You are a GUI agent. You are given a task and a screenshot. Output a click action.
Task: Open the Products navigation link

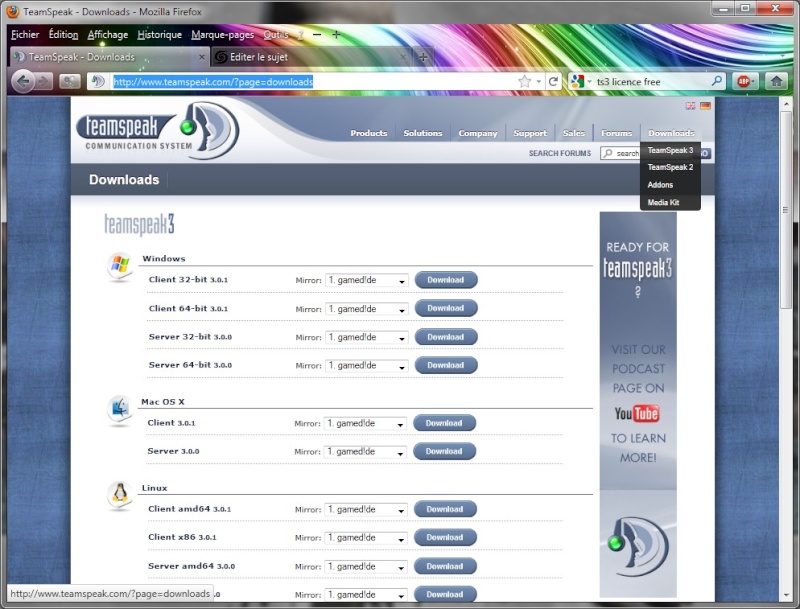[369, 133]
